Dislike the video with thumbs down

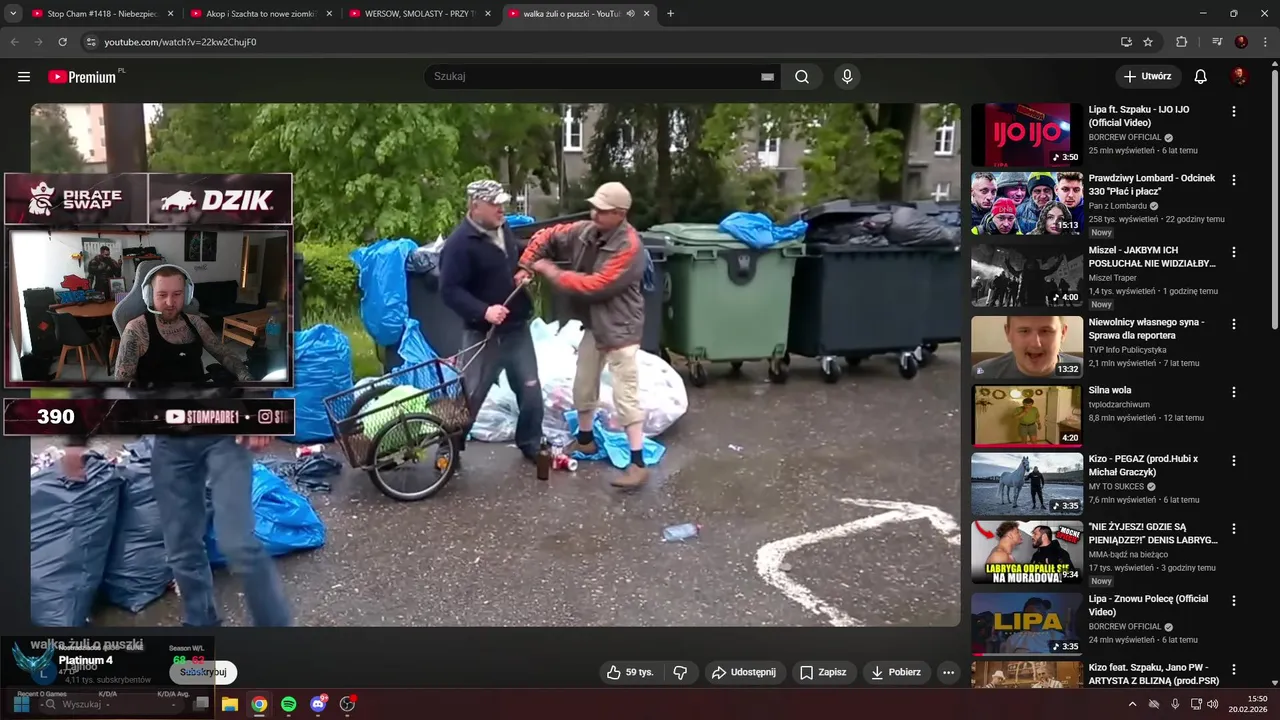click(680, 672)
